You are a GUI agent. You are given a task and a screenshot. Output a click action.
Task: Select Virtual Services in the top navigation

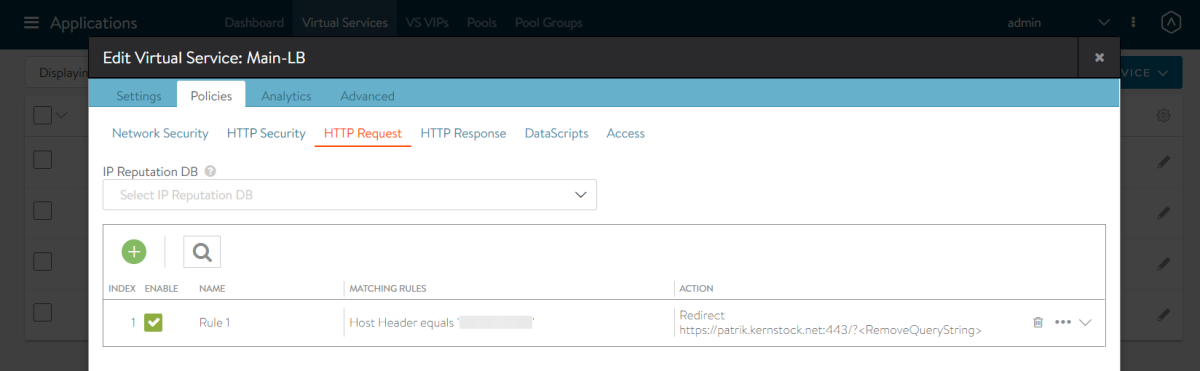pyautogui.click(x=345, y=22)
